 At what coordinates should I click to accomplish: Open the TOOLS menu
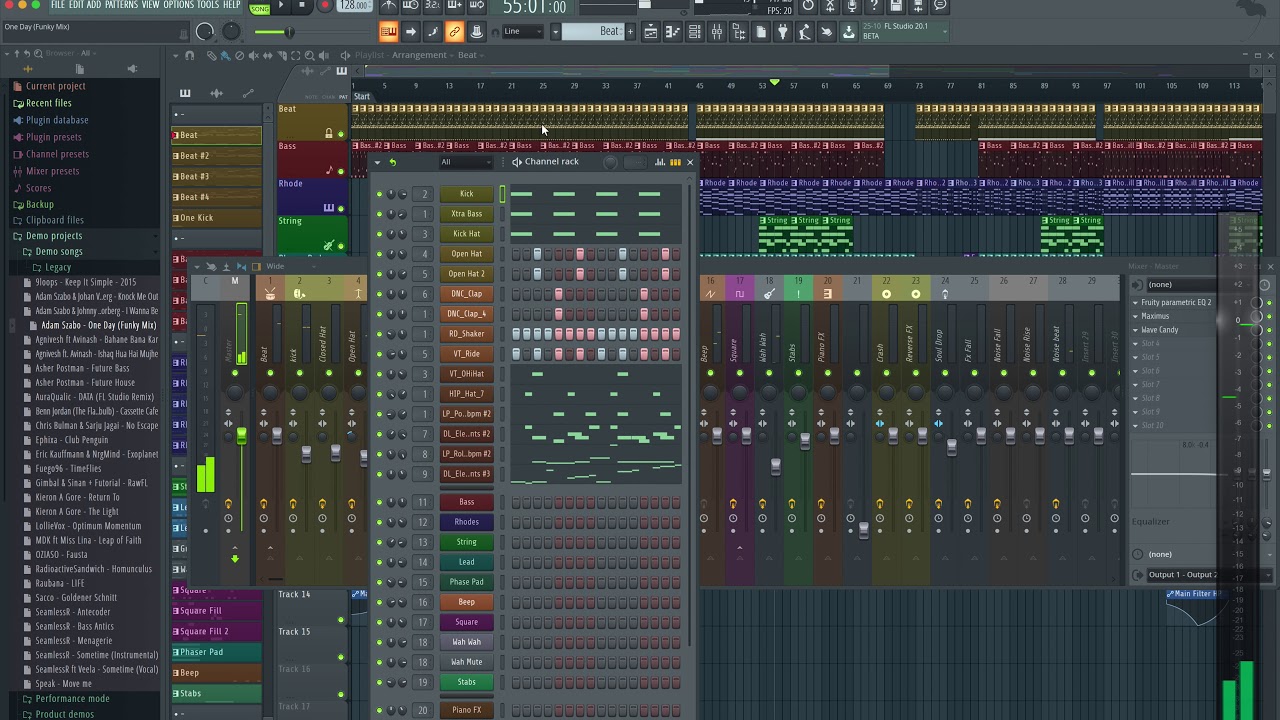(207, 5)
